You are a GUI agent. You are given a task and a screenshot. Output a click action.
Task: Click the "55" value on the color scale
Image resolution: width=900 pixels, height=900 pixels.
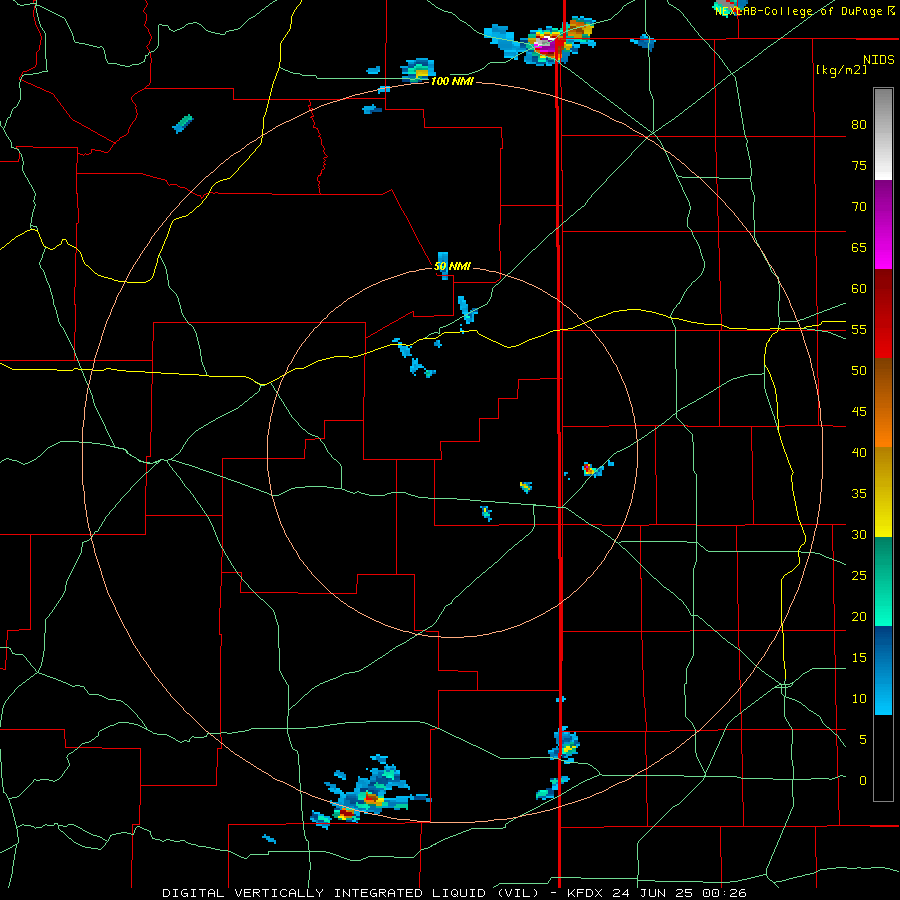[x=859, y=329]
